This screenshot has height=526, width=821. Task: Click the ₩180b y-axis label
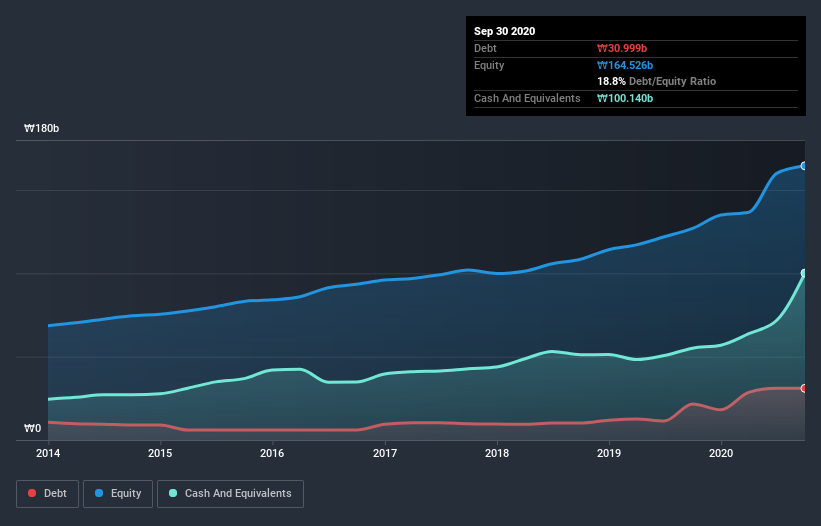click(41, 128)
